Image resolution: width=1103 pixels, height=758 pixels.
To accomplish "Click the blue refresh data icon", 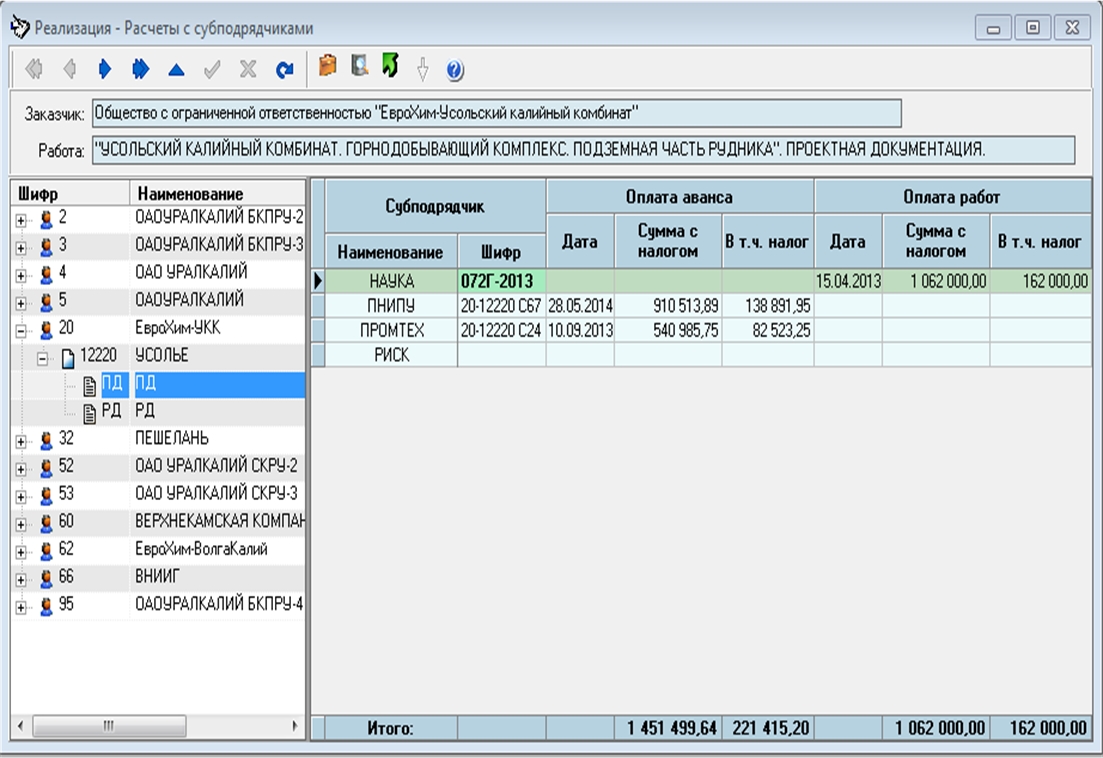I will pyautogui.click(x=284, y=70).
